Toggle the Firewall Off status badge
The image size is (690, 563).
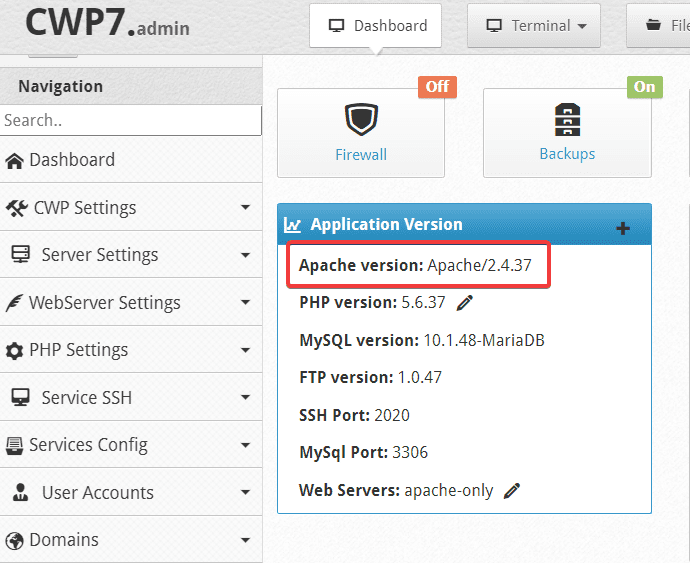[x=437, y=86]
